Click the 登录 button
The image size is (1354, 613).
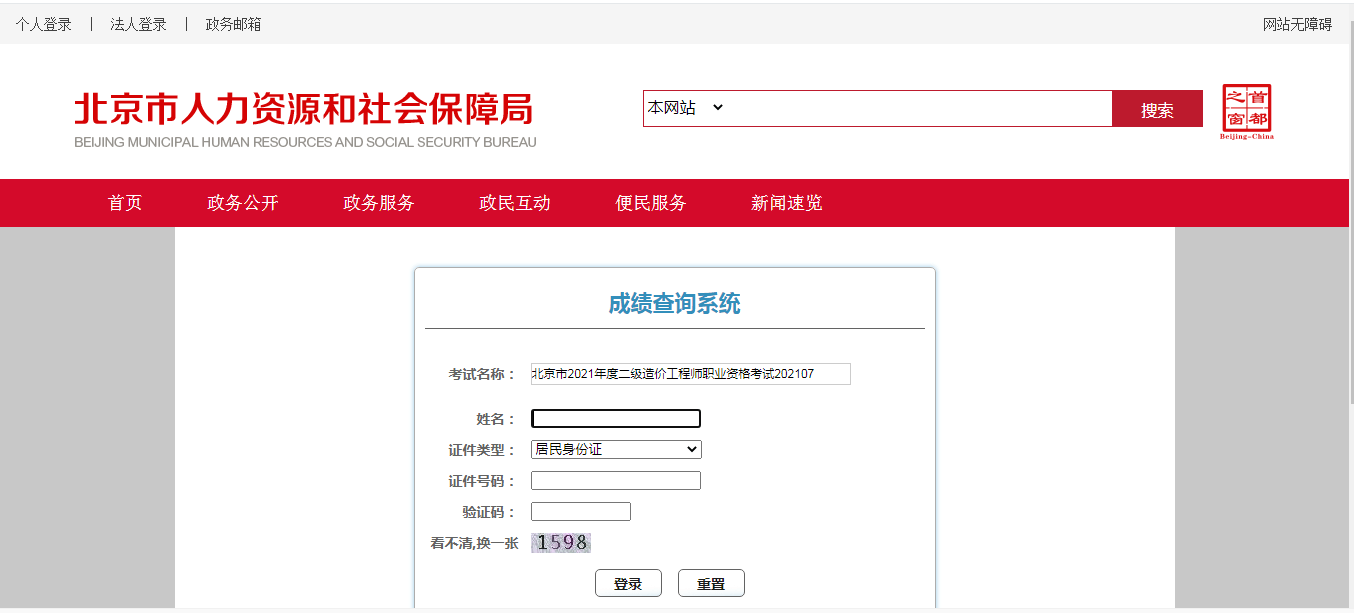(x=628, y=583)
